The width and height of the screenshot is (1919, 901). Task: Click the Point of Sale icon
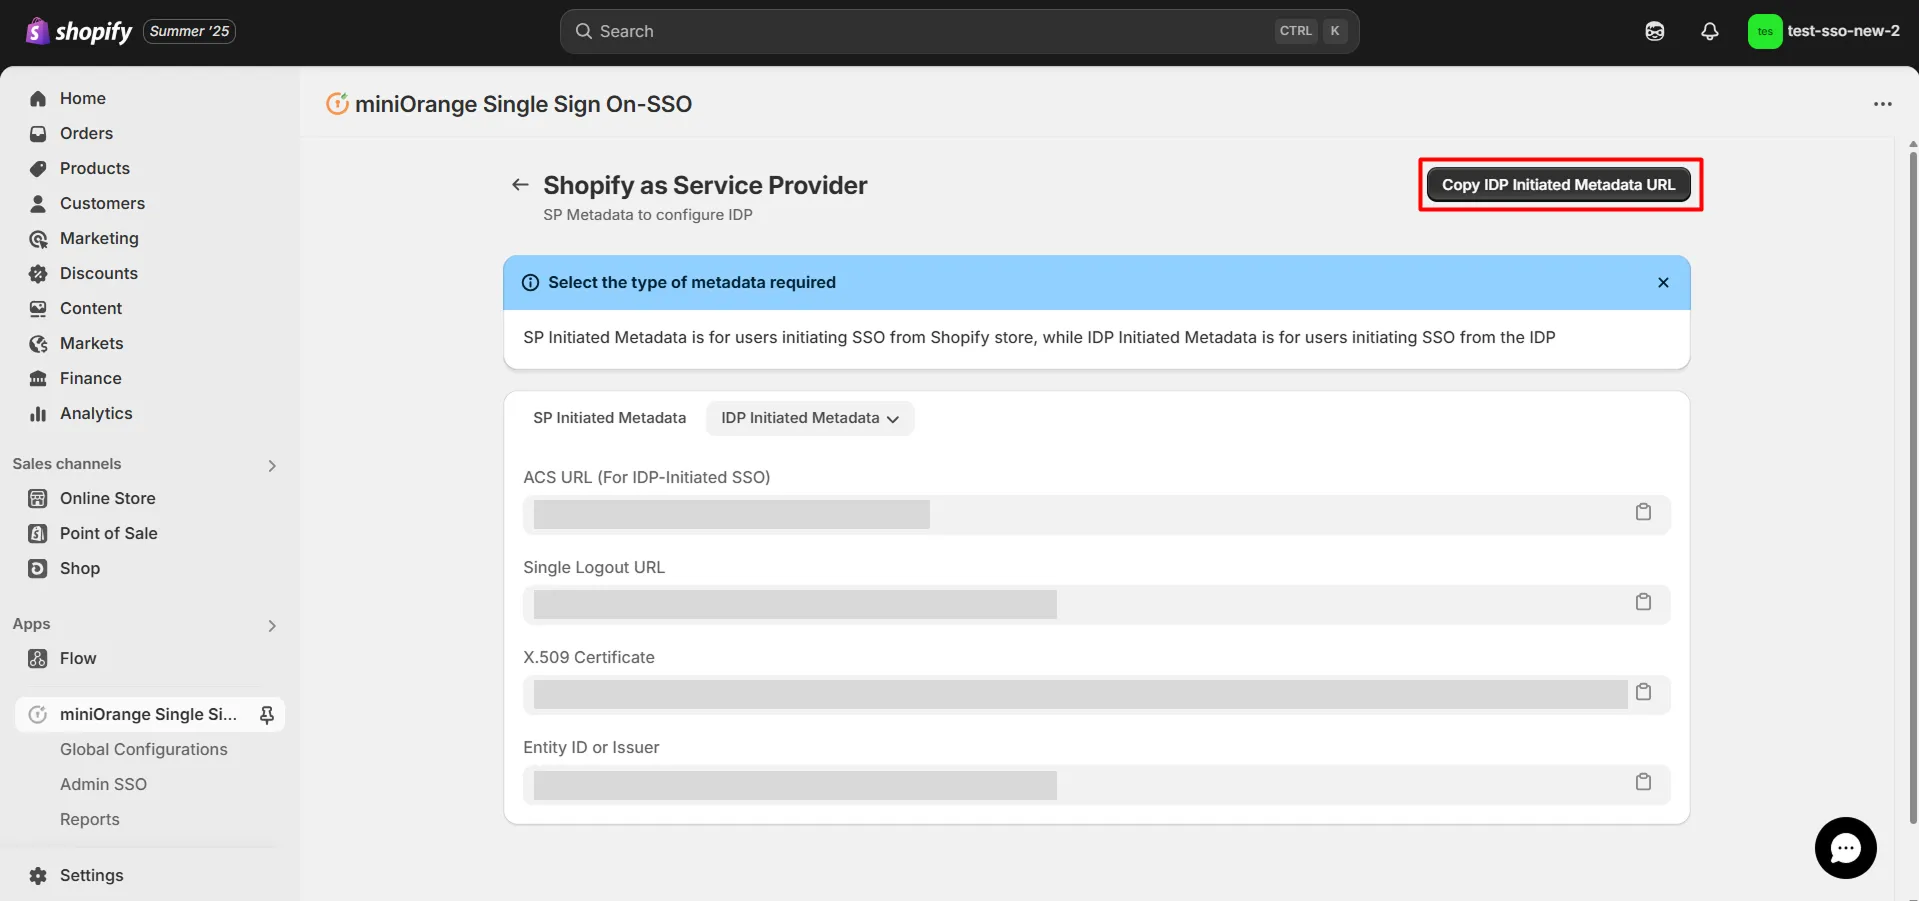[38, 533]
